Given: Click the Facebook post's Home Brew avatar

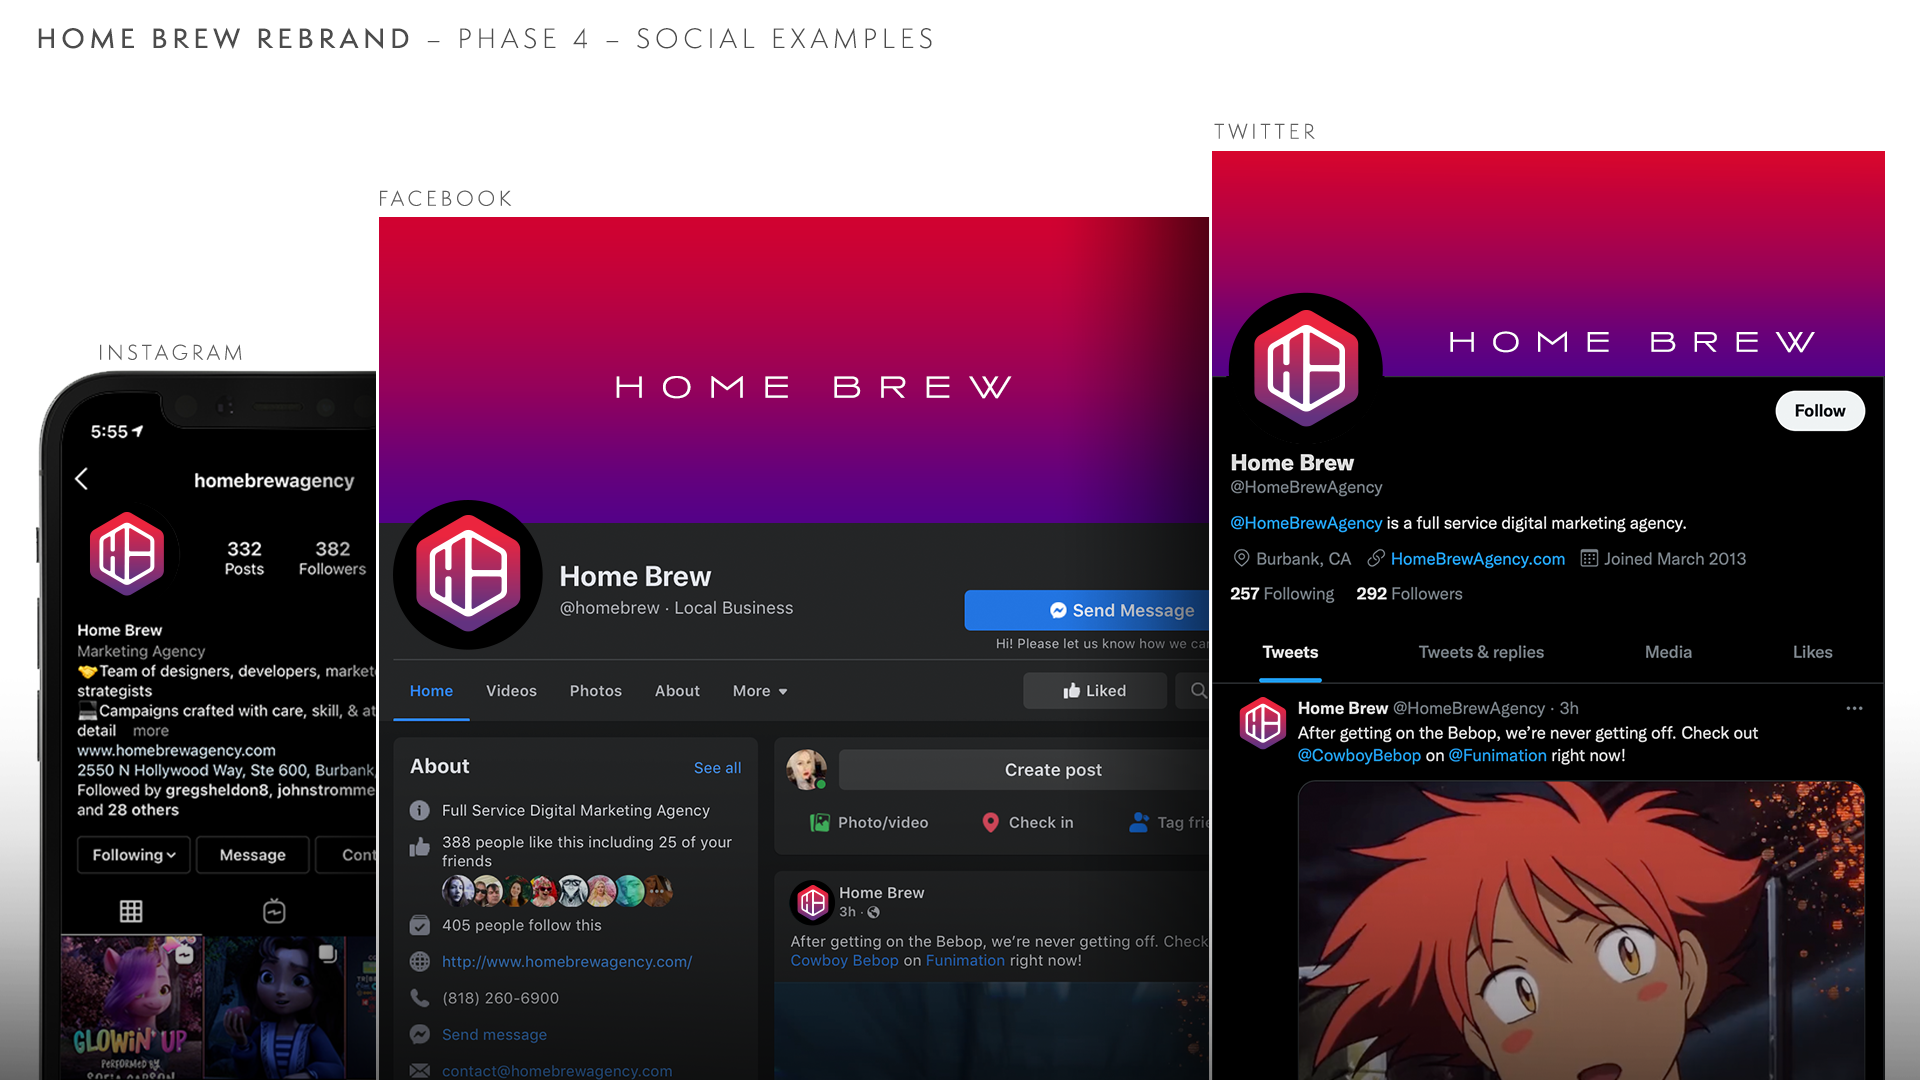Looking at the screenshot, I should [813, 902].
